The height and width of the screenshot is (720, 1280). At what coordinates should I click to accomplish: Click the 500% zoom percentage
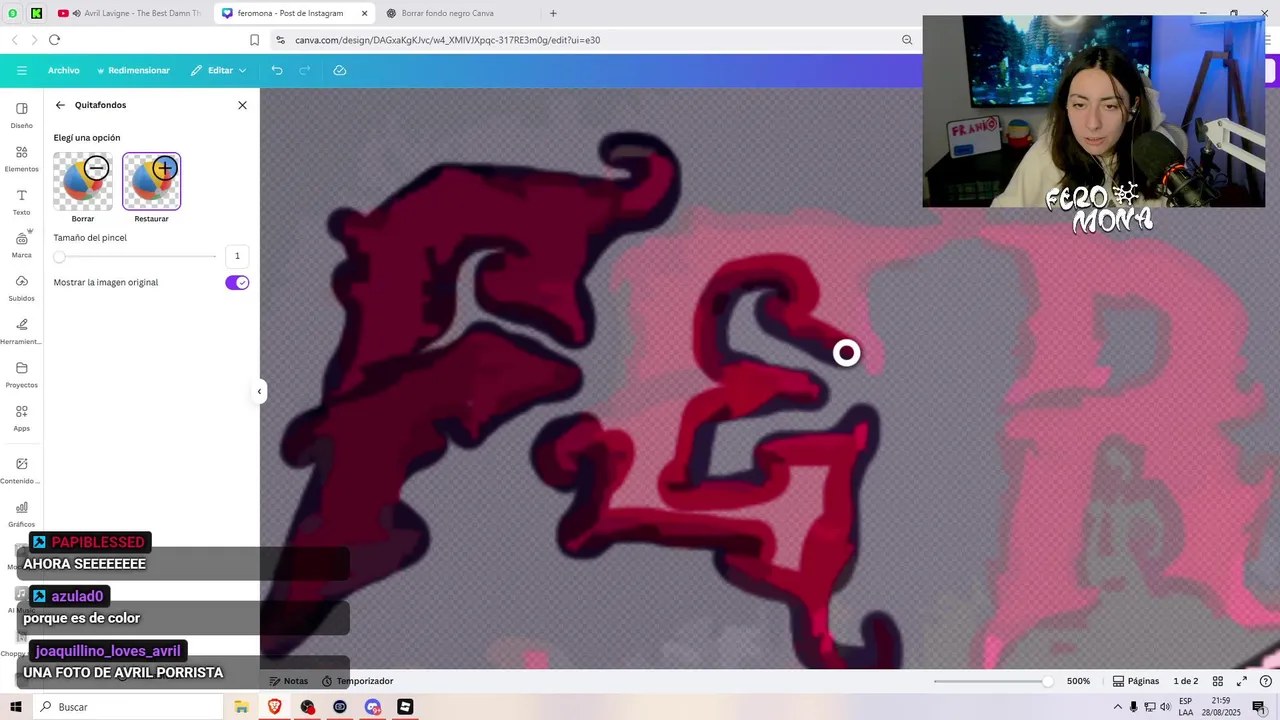pyautogui.click(x=1078, y=681)
